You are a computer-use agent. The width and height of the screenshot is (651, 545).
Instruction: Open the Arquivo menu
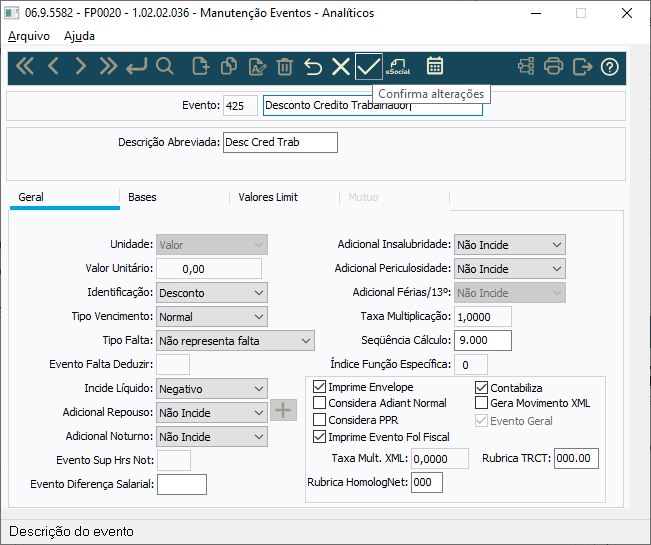(x=29, y=36)
